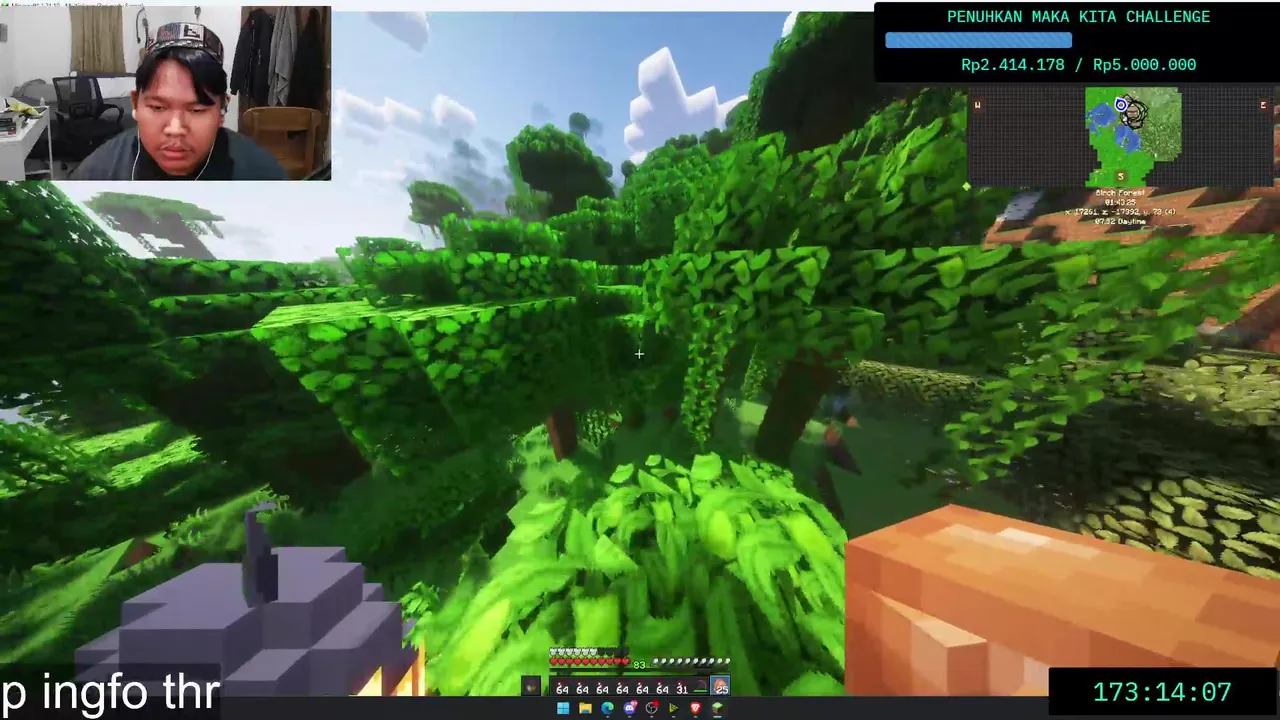Select the hotbar item stack of 25

(x=720, y=687)
